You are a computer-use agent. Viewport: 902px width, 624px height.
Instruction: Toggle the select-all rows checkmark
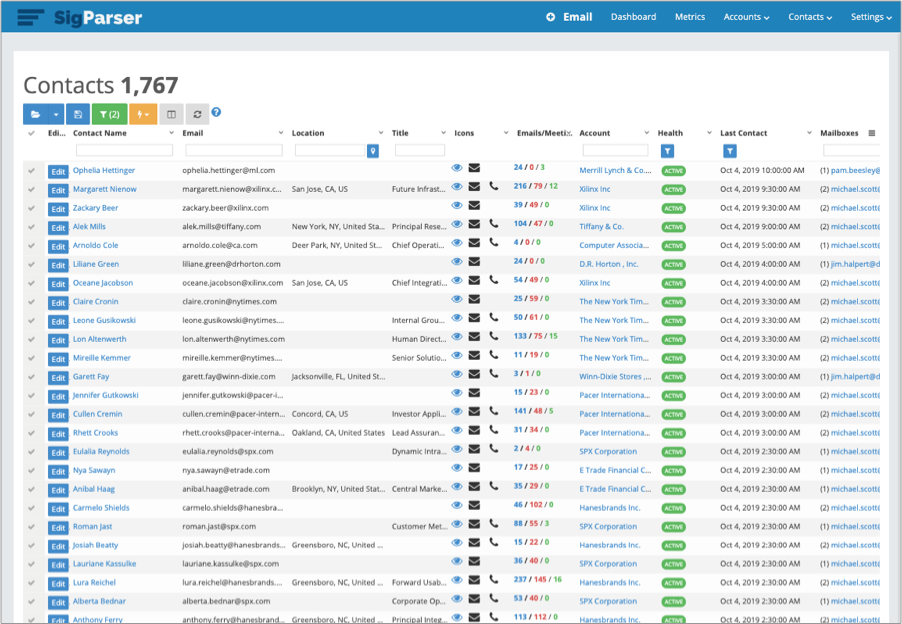tap(32, 133)
